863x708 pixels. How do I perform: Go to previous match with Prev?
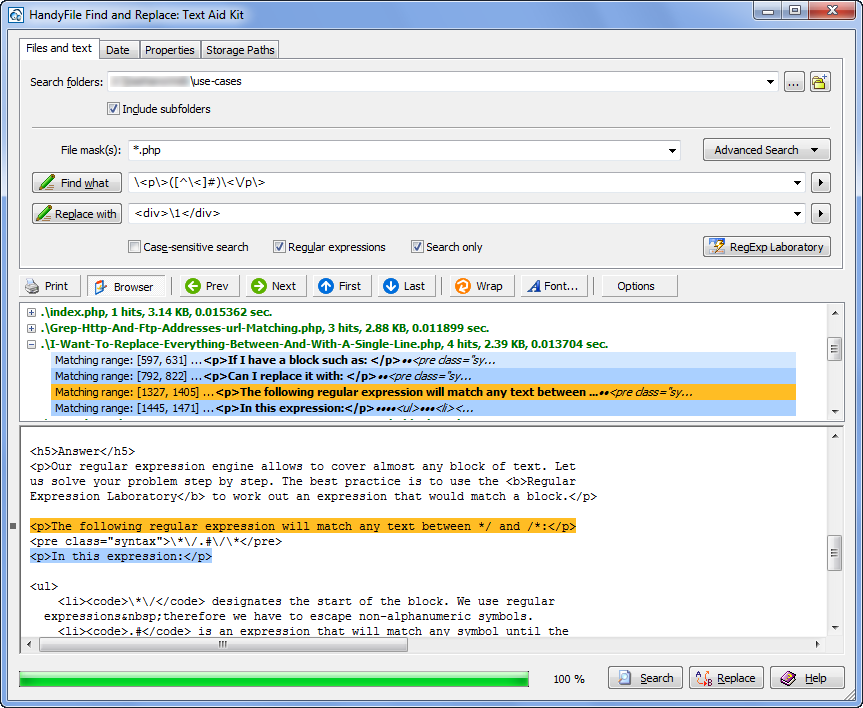pos(209,286)
